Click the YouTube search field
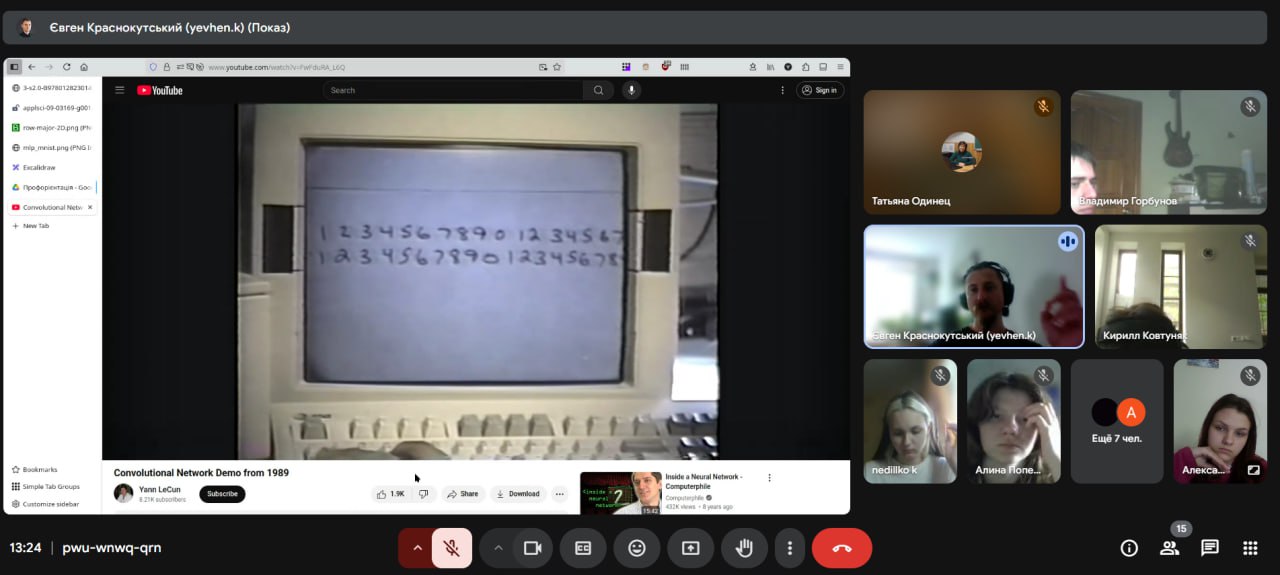Viewport: 1280px width, 575px height. pos(453,90)
